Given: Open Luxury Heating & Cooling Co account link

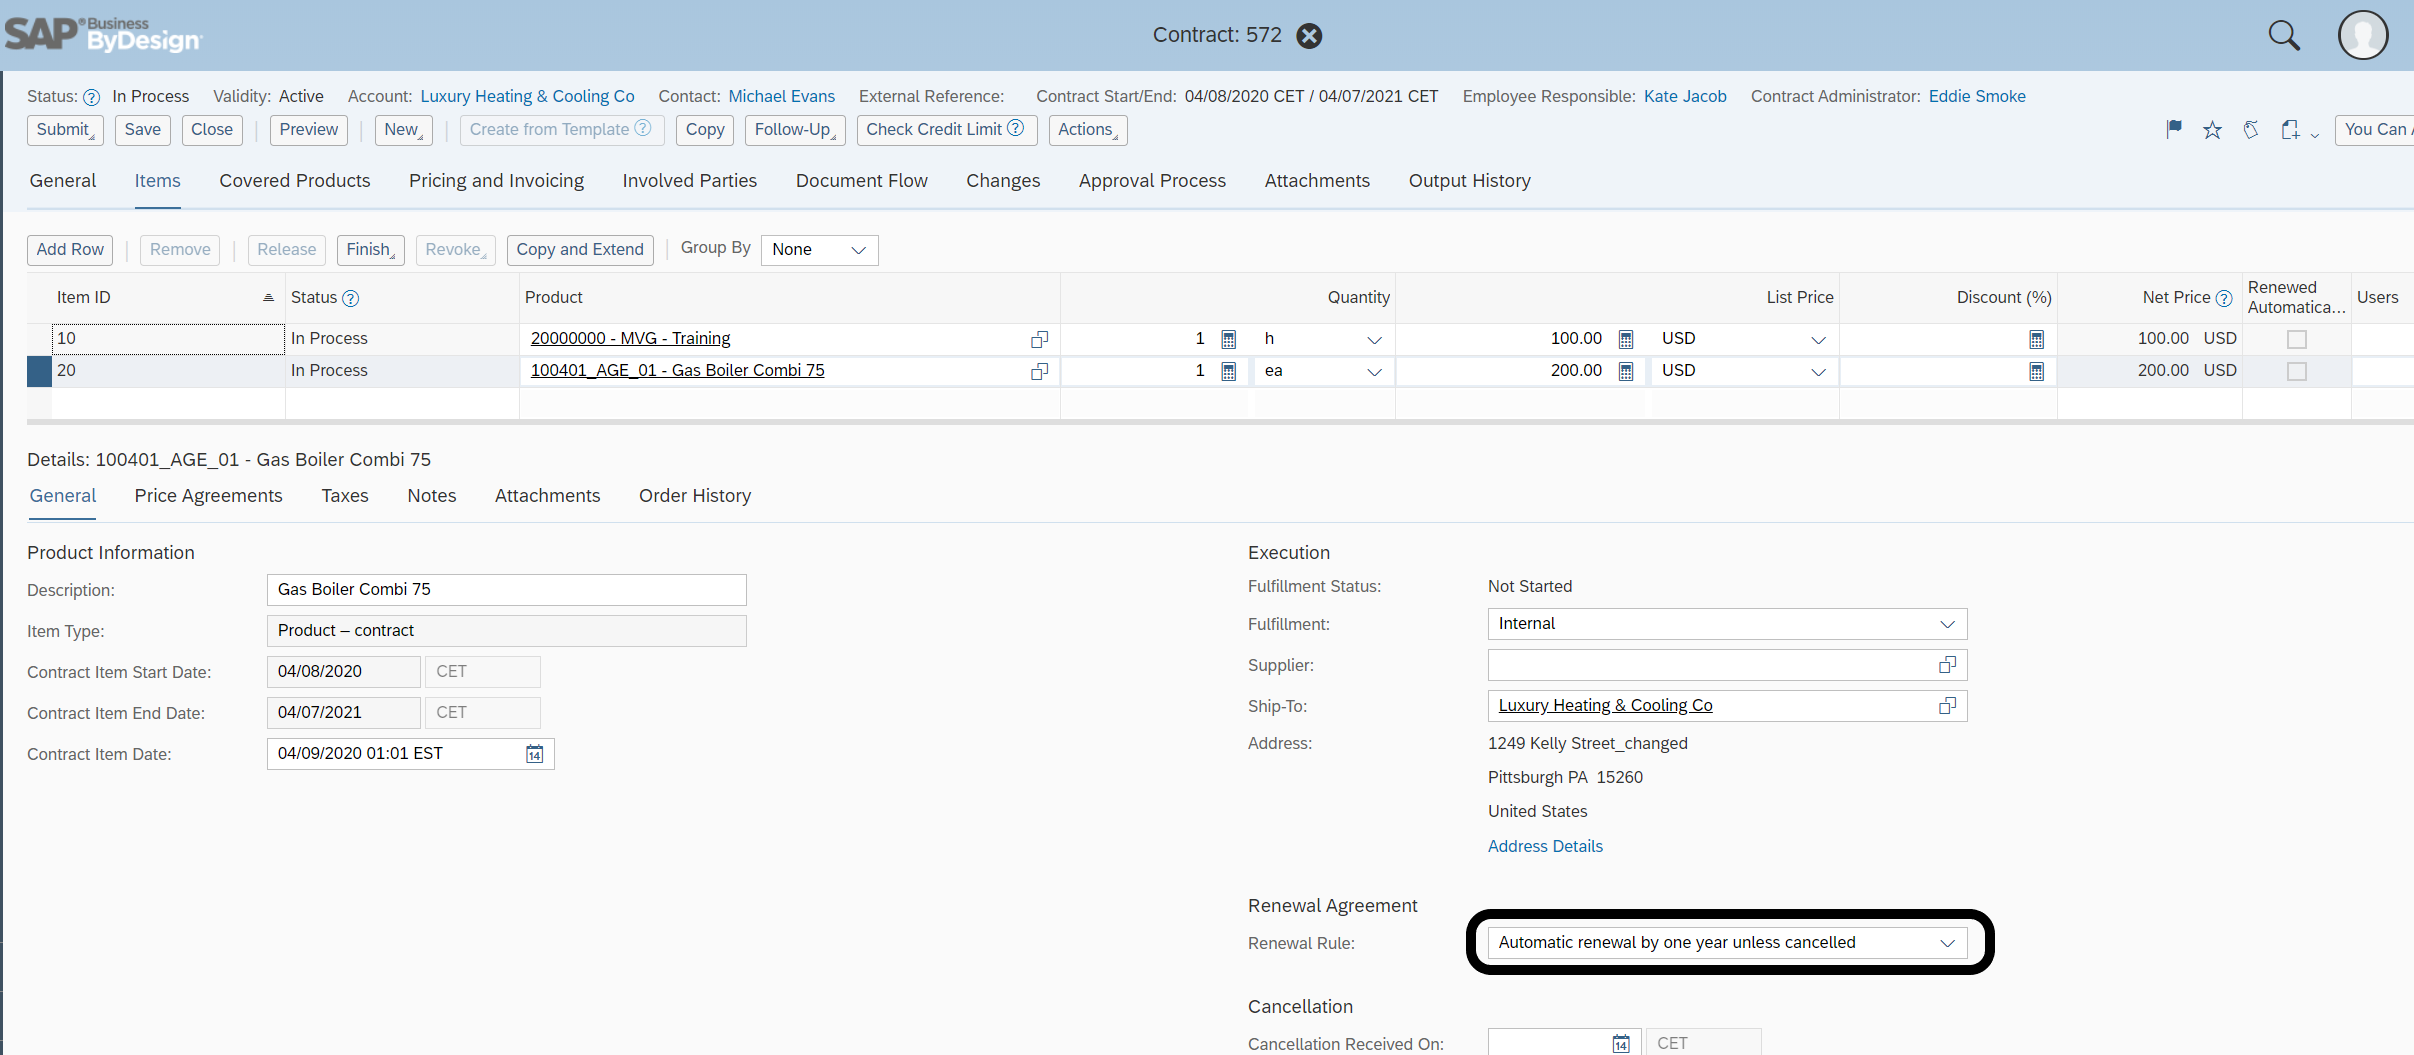Looking at the screenshot, I should pos(527,97).
